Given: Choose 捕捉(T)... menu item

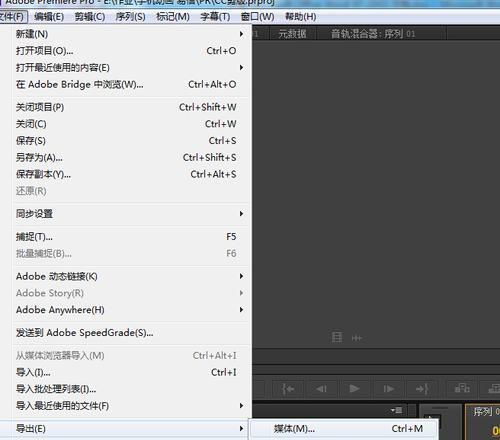Looking at the screenshot, I should coord(130,237).
